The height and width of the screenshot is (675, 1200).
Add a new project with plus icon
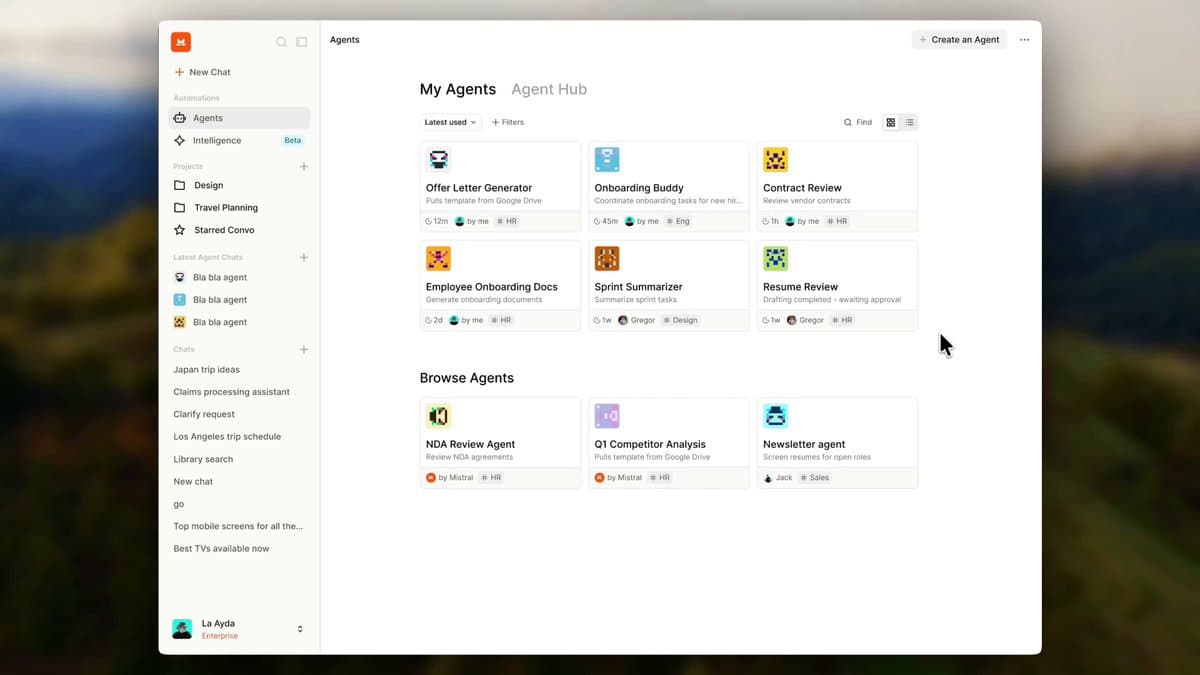[304, 166]
